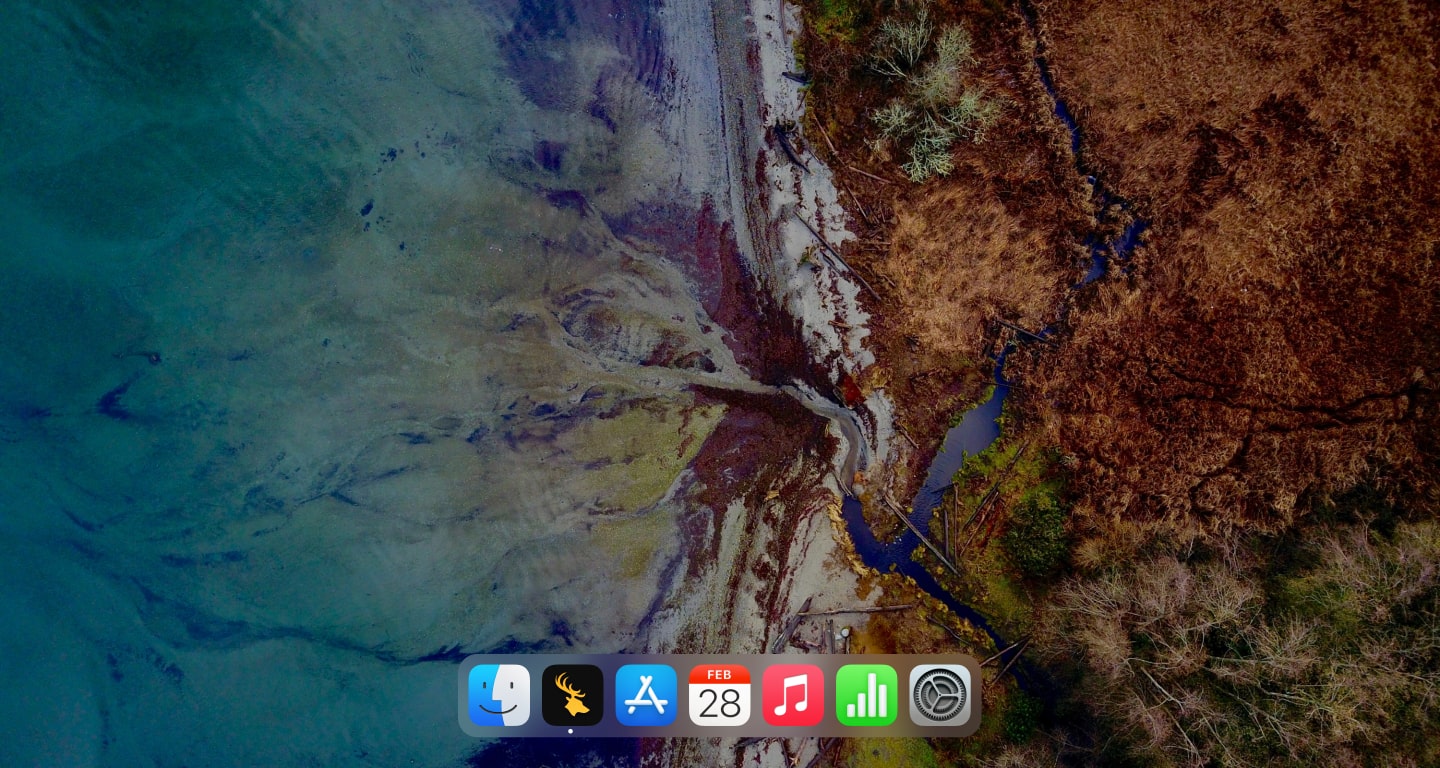Click the blue App Store 'A' icon
Image resolution: width=1440 pixels, height=768 pixels.
pyautogui.click(x=645, y=694)
